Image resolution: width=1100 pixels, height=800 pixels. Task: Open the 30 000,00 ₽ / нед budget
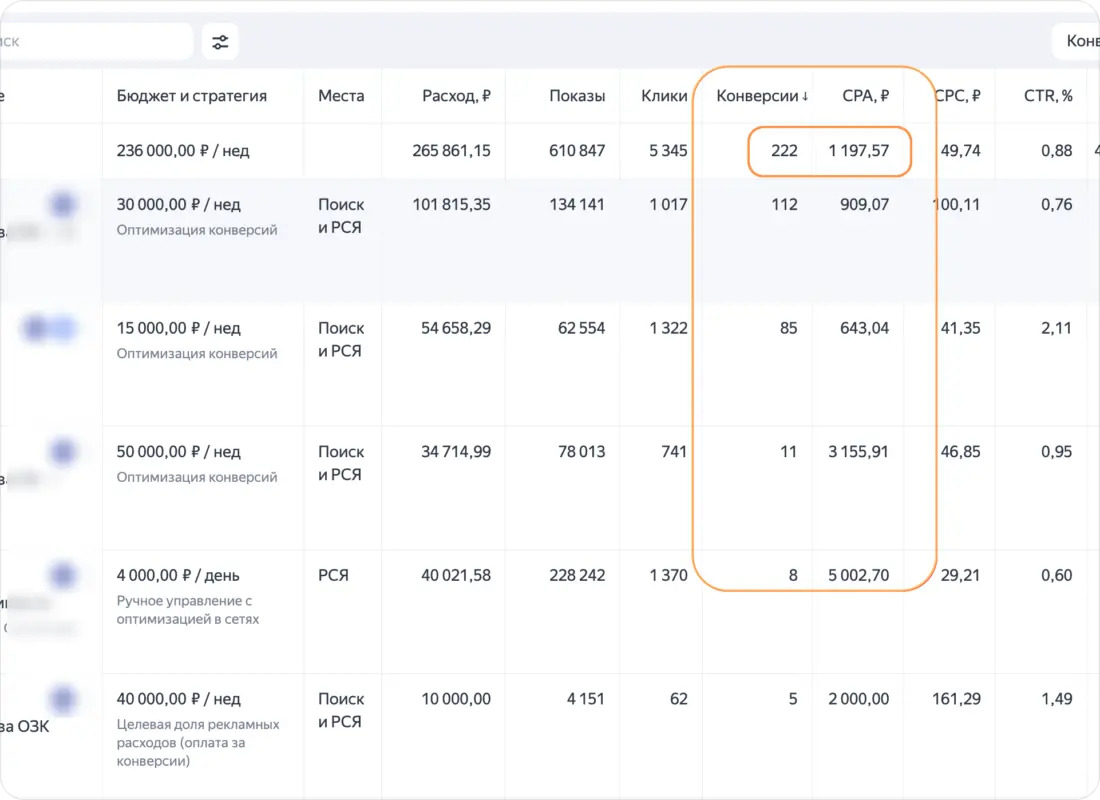pos(178,205)
